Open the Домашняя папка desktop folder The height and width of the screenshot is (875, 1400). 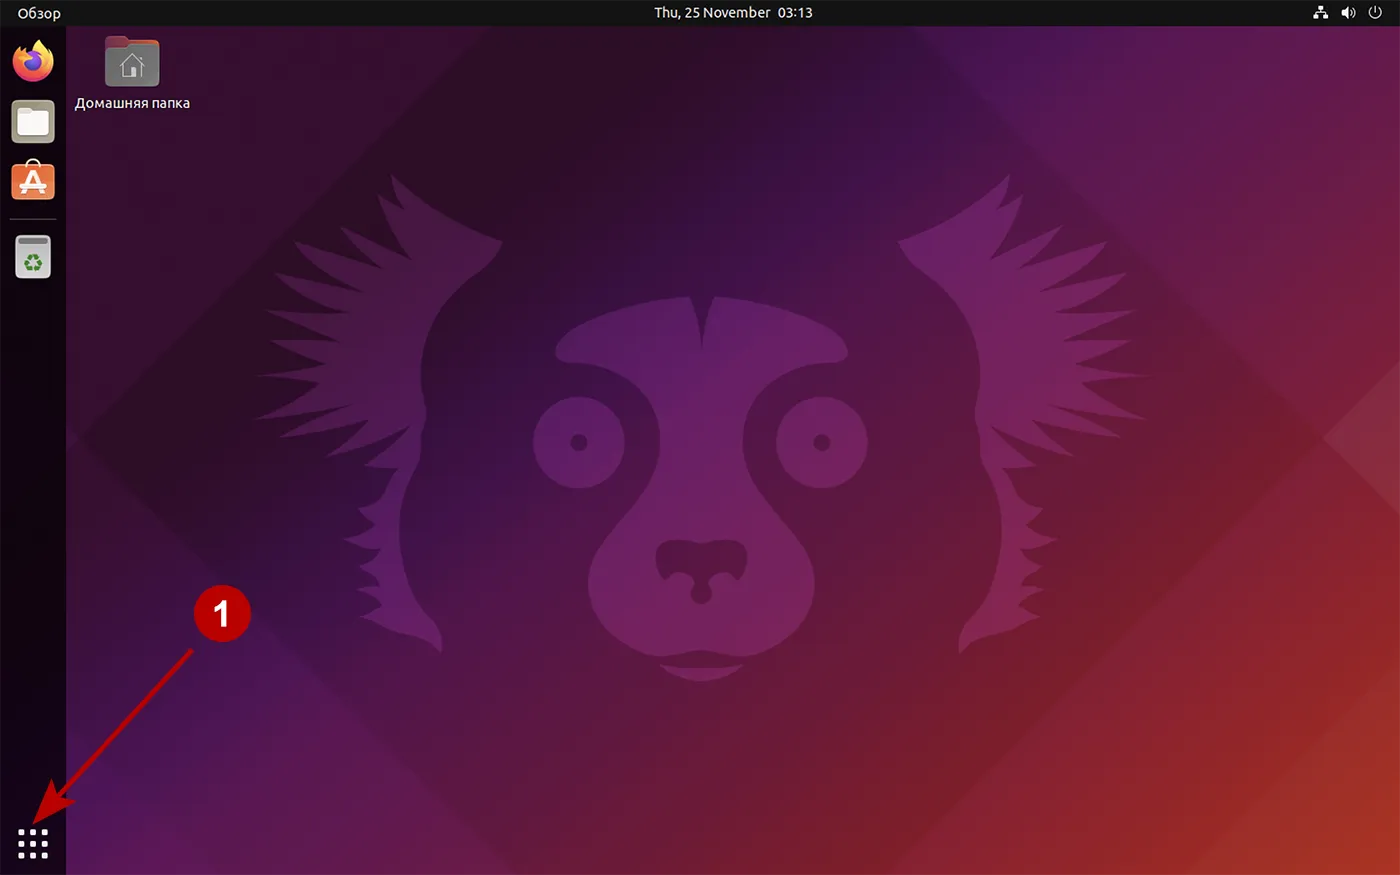131,61
